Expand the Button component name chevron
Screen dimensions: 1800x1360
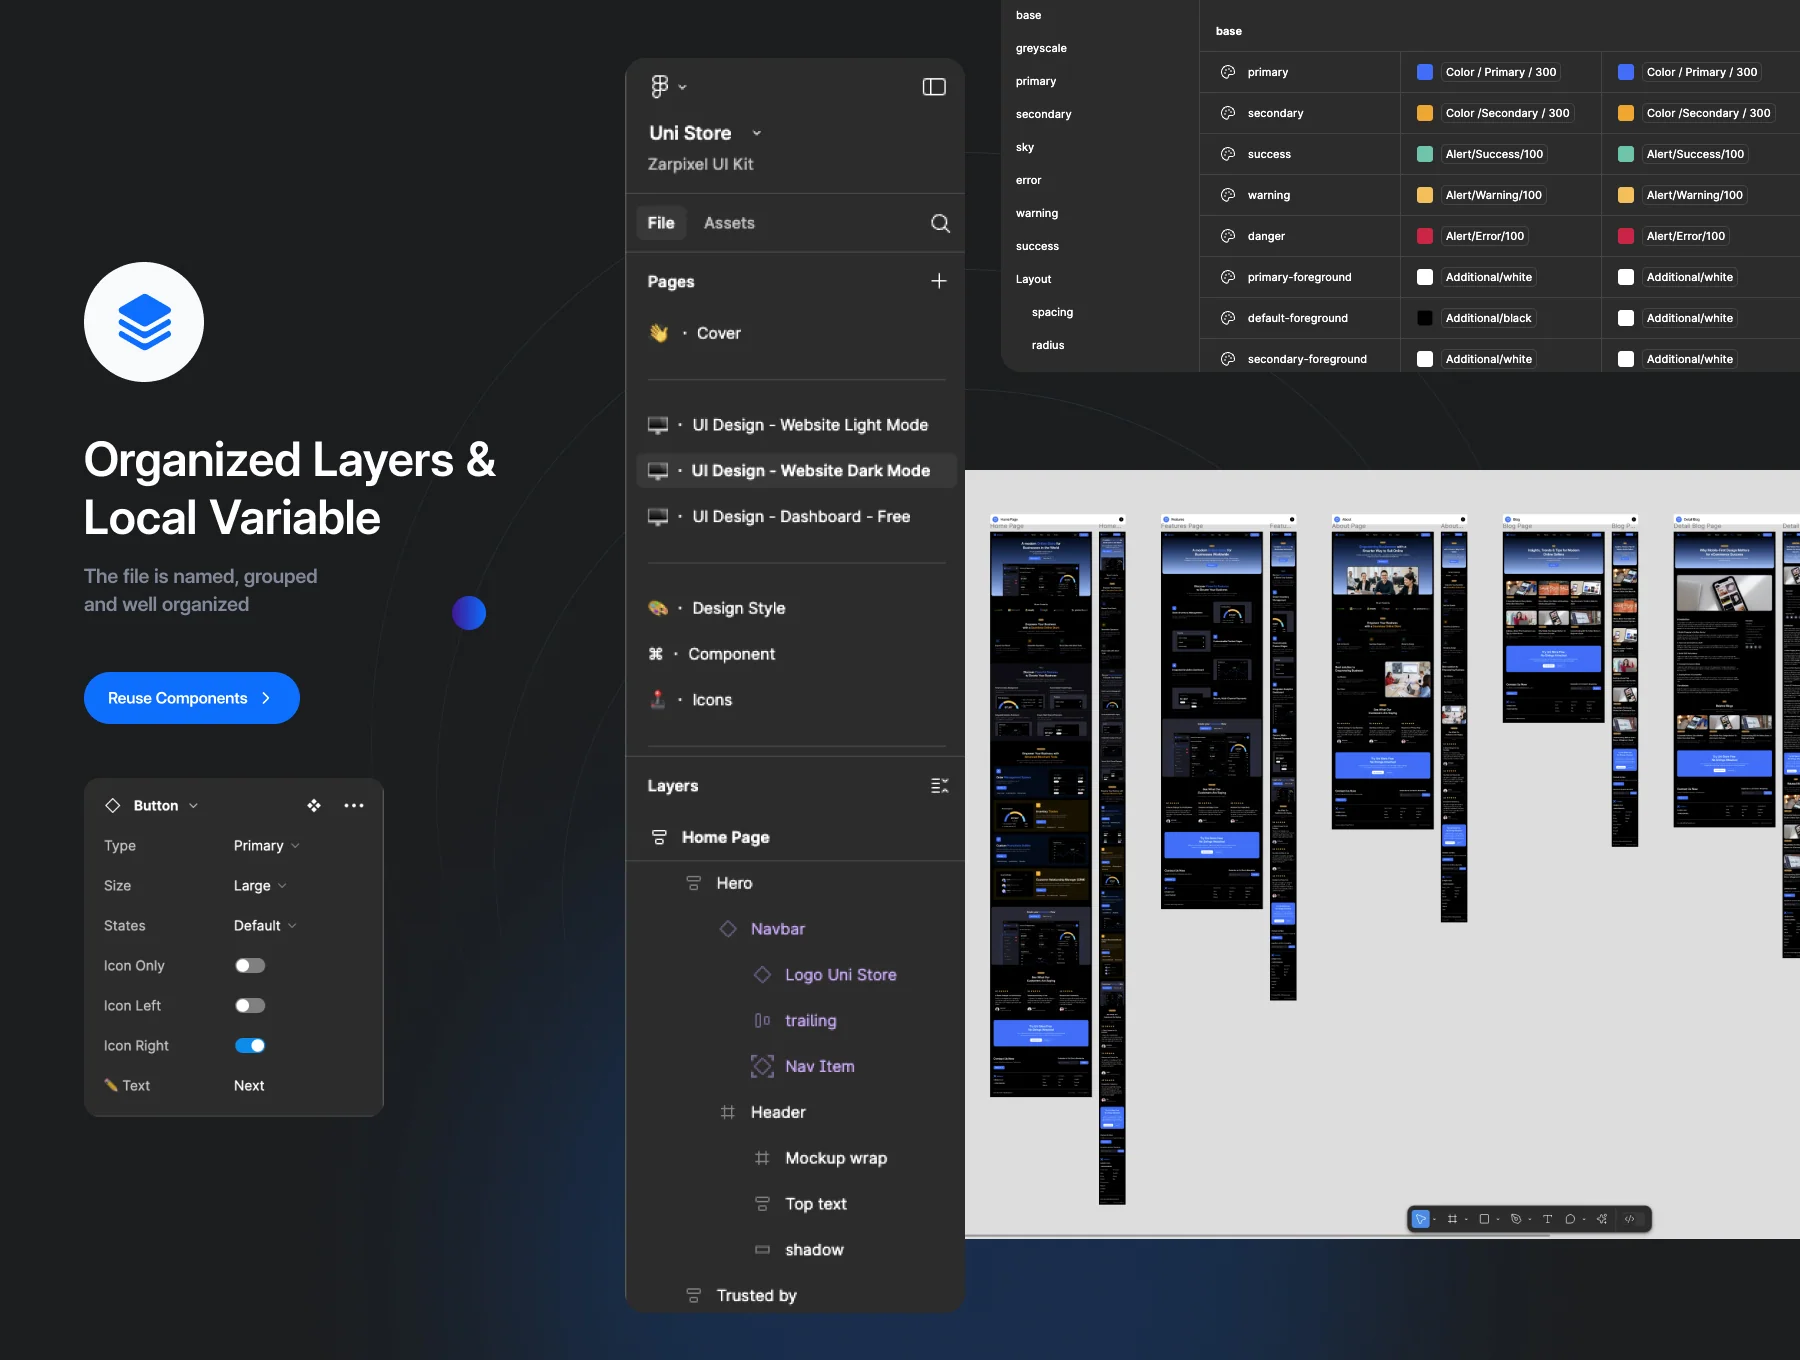click(193, 806)
